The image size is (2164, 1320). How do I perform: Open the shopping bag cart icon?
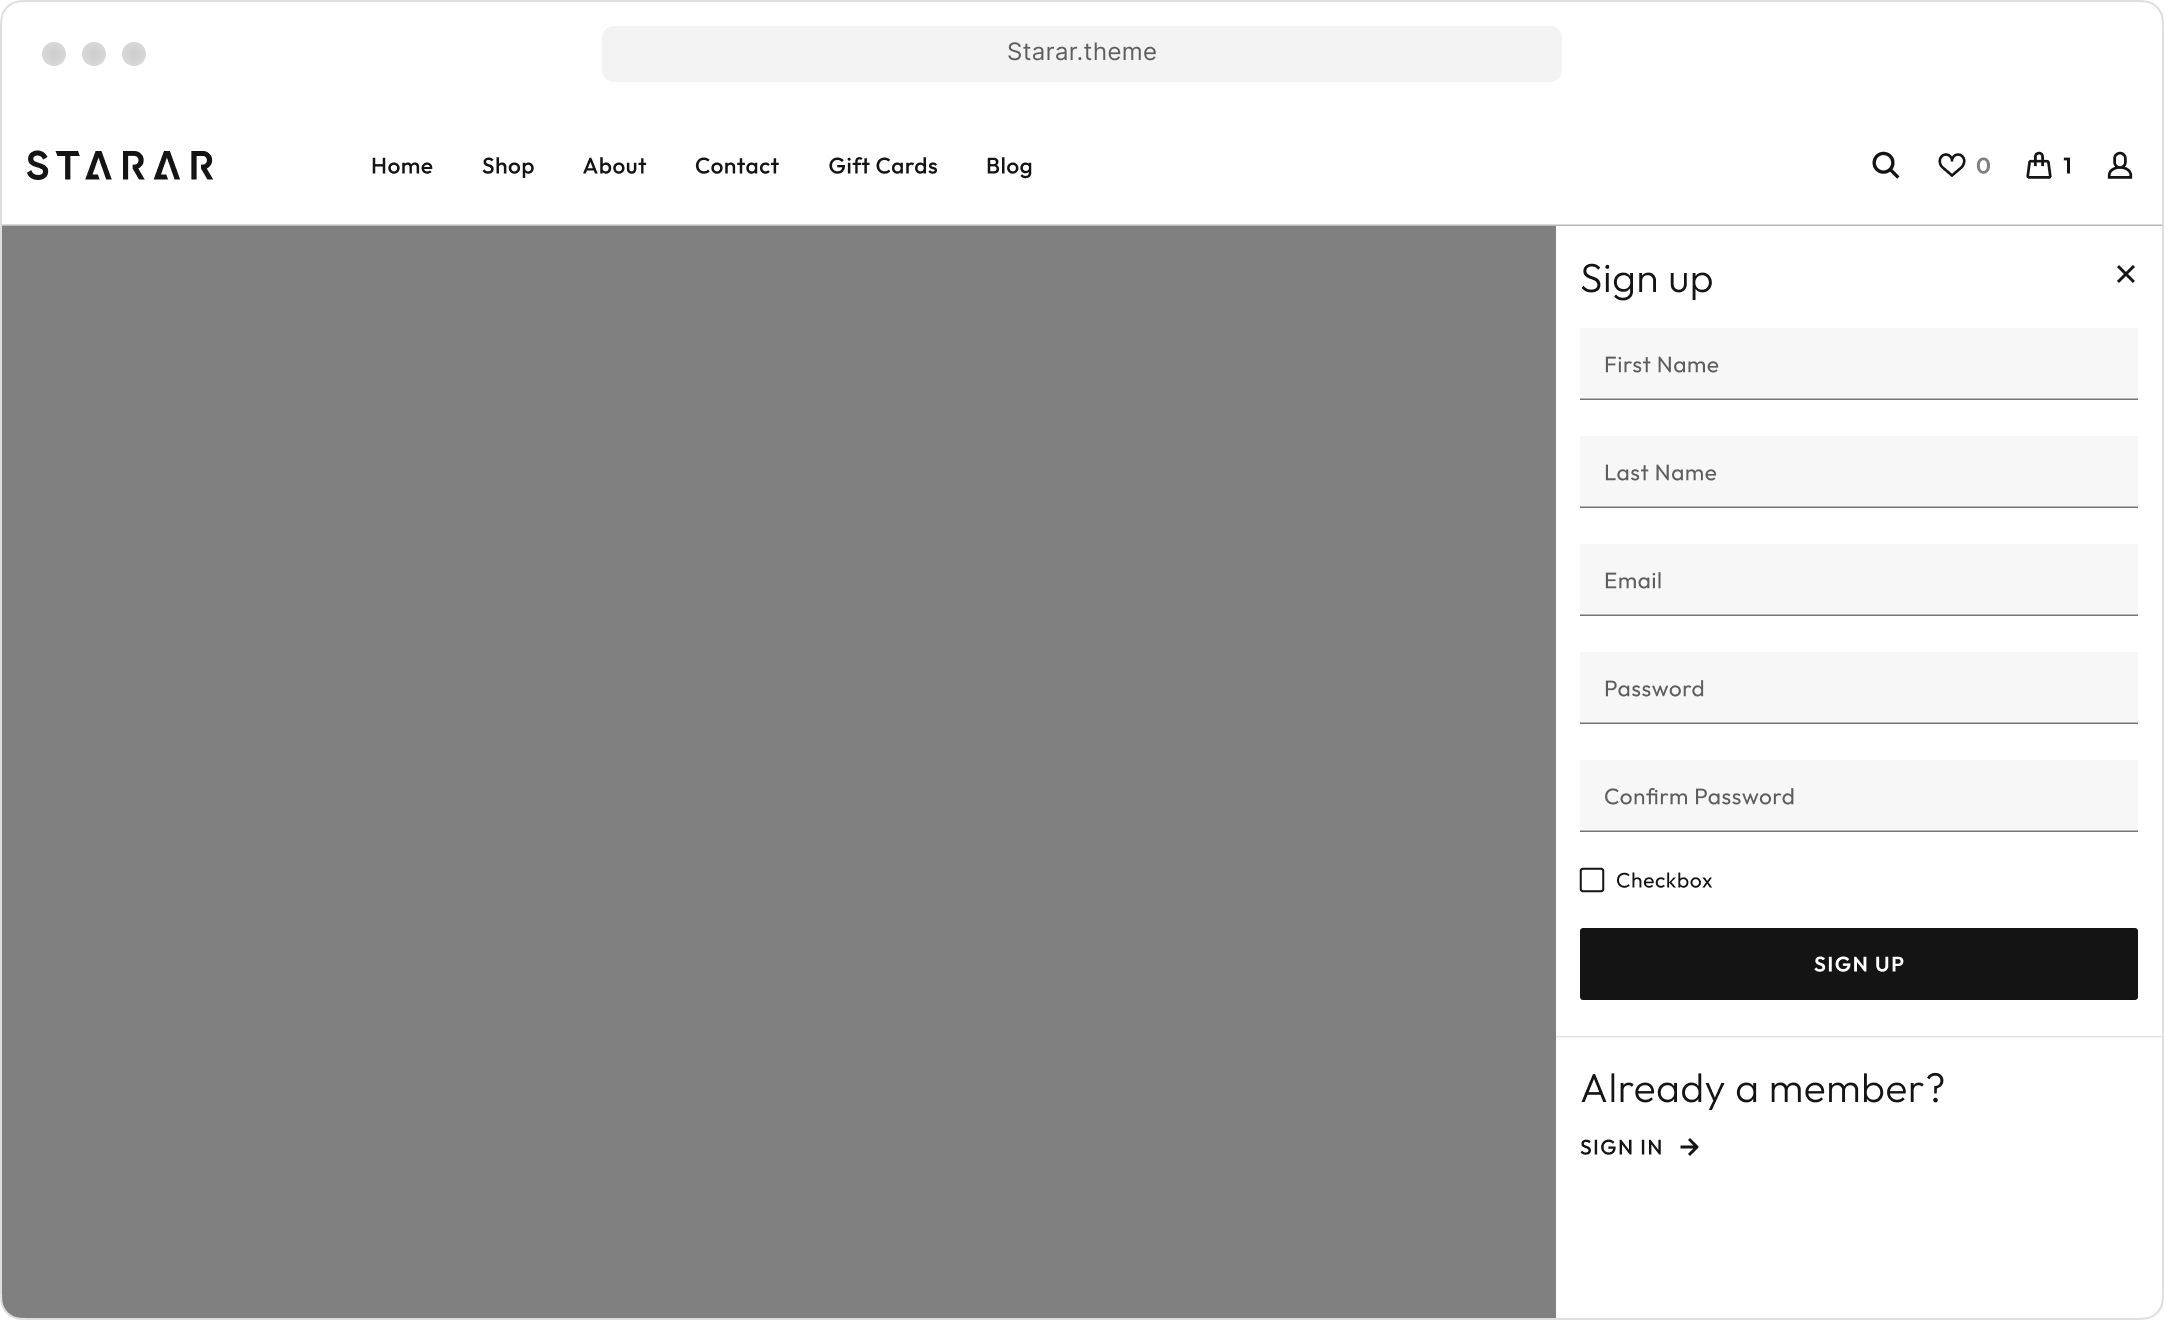pos(2038,165)
